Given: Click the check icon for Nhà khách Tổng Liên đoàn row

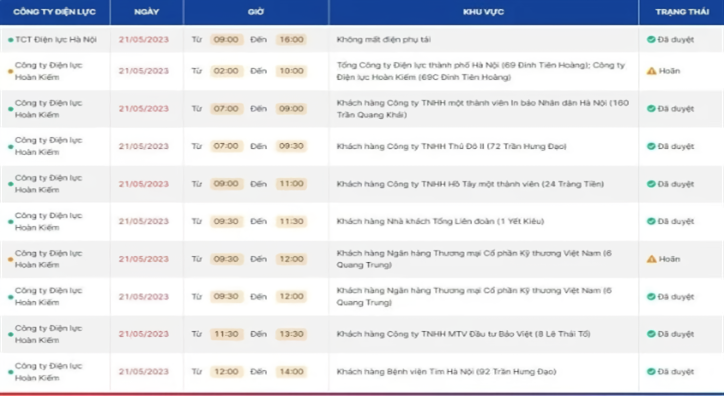Looking at the screenshot, I should (x=651, y=222).
